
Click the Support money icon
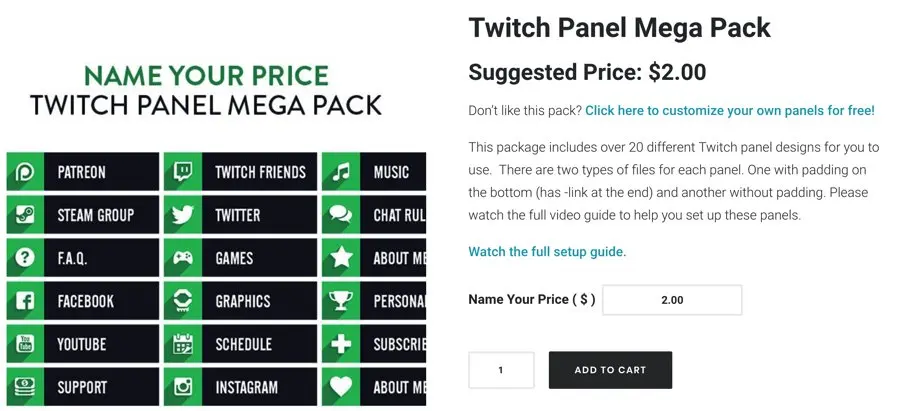click(25, 387)
